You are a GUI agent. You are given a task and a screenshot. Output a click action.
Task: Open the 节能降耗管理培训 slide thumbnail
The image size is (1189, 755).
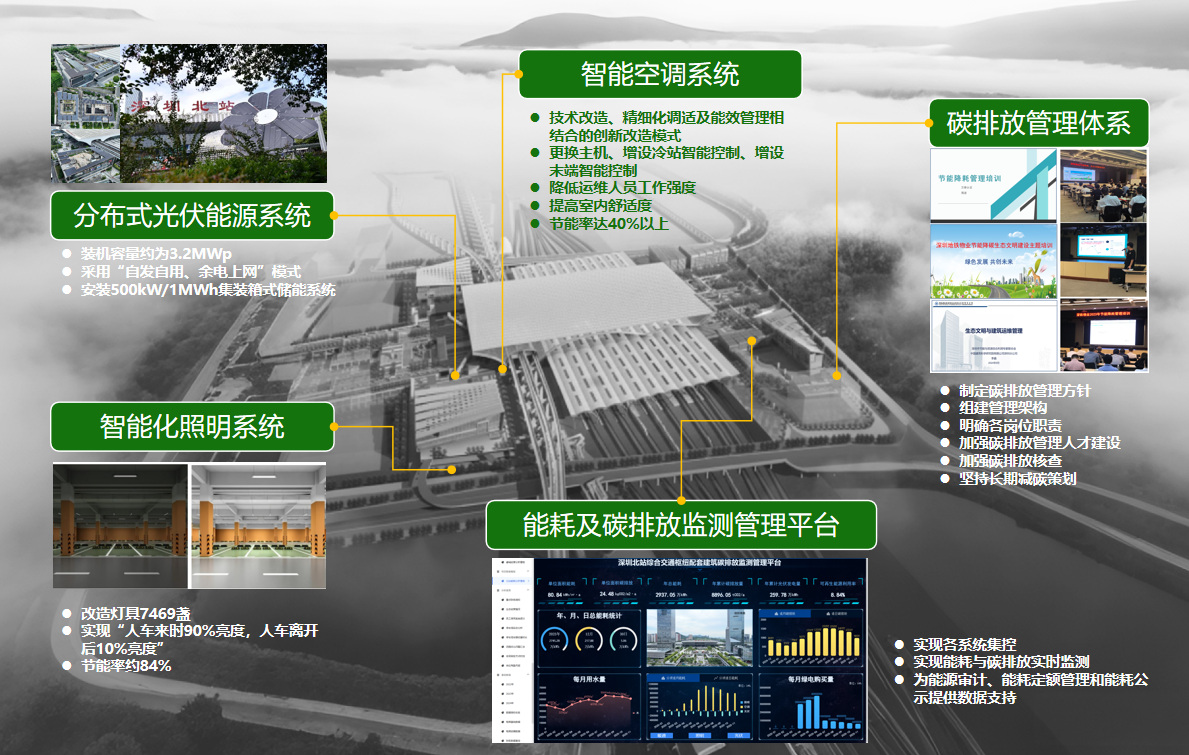coord(993,185)
